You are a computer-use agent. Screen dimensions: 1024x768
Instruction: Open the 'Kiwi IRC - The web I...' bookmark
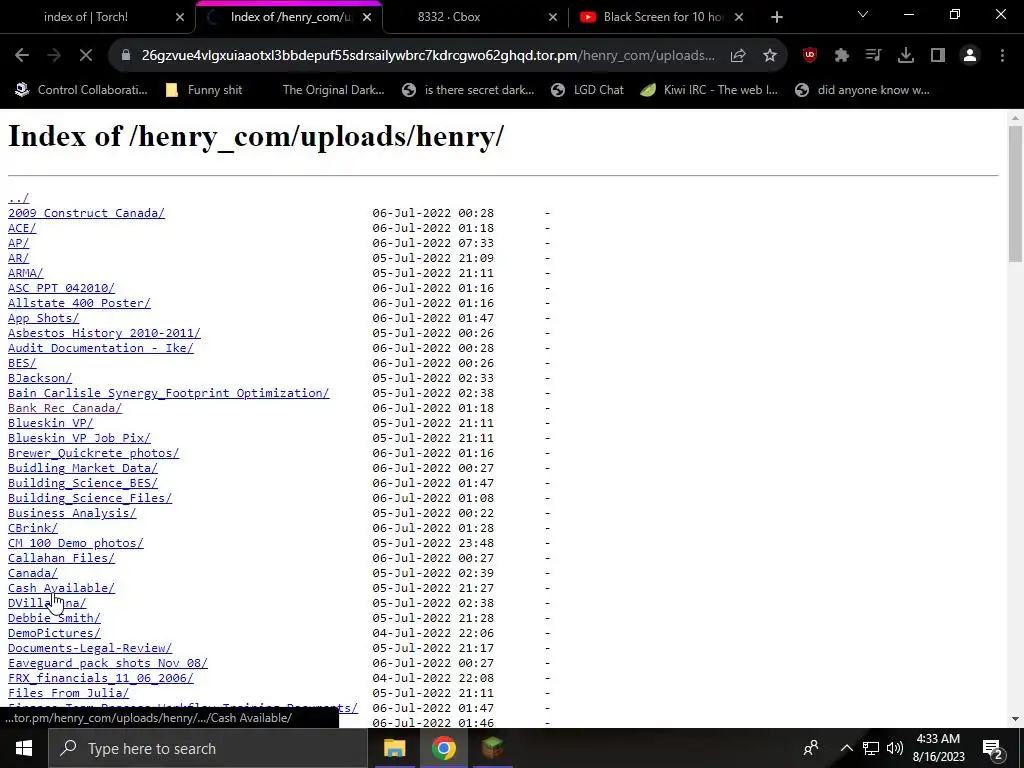709,90
